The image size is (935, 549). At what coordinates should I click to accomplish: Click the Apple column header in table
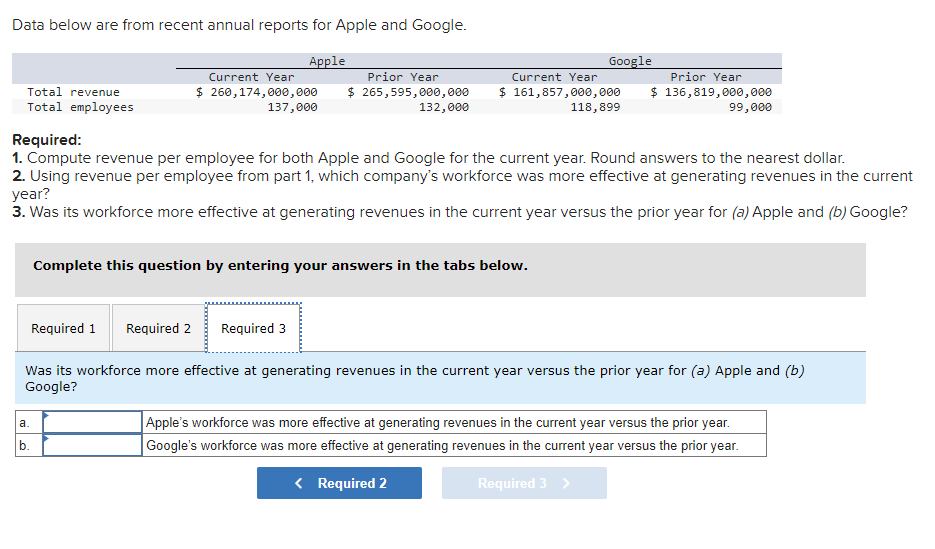click(x=327, y=62)
